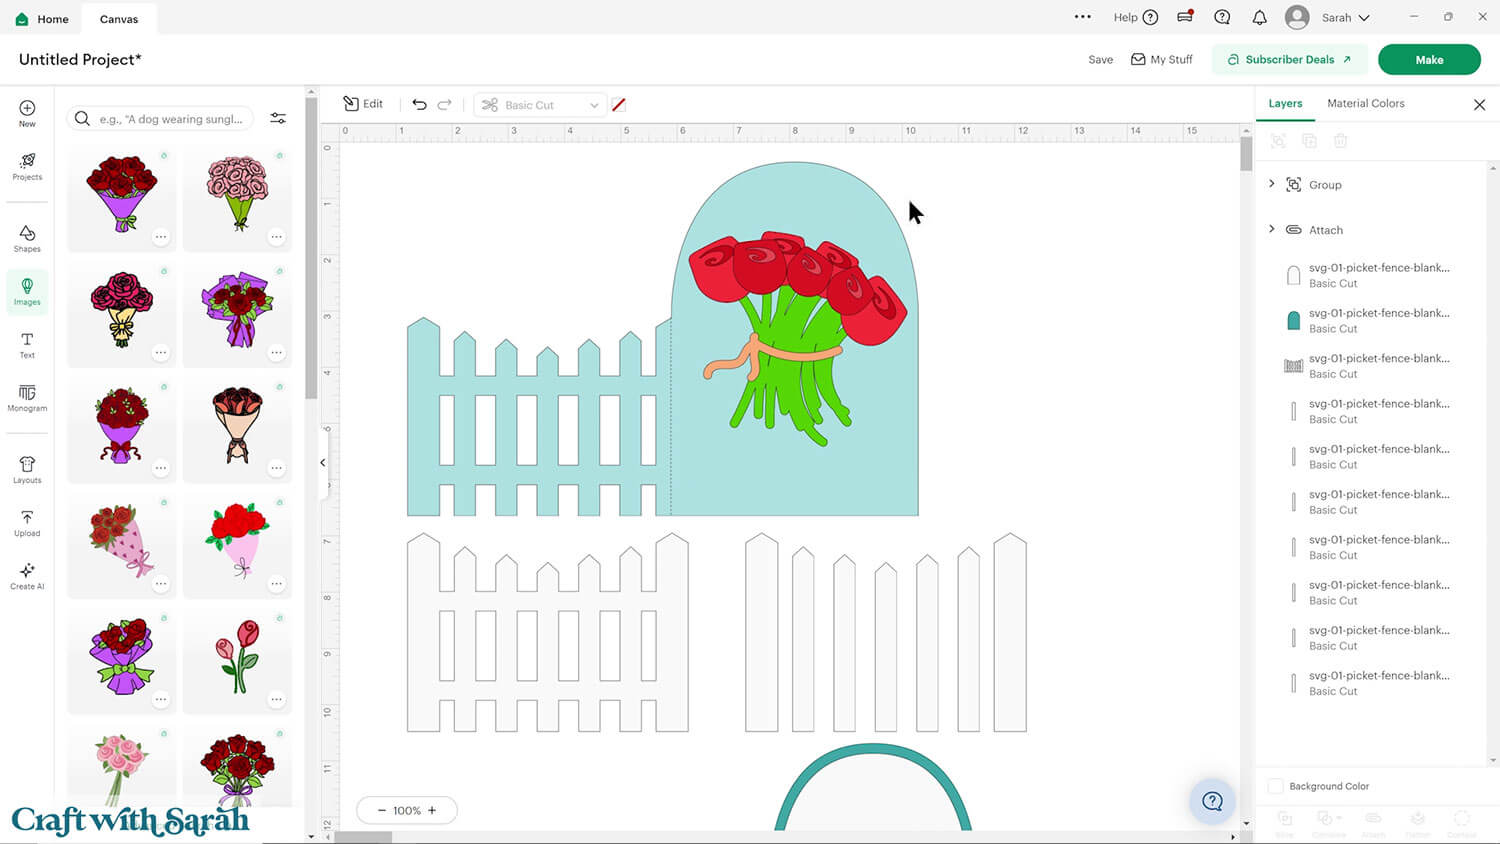Expand the Attach layer
This screenshot has width=1500, height=844.
(x=1272, y=229)
